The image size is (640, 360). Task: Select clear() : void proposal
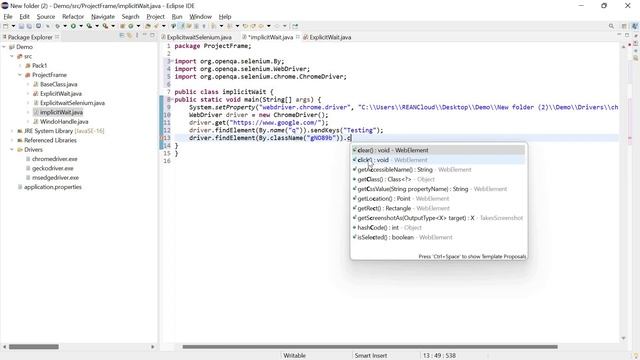coord(438,150)
